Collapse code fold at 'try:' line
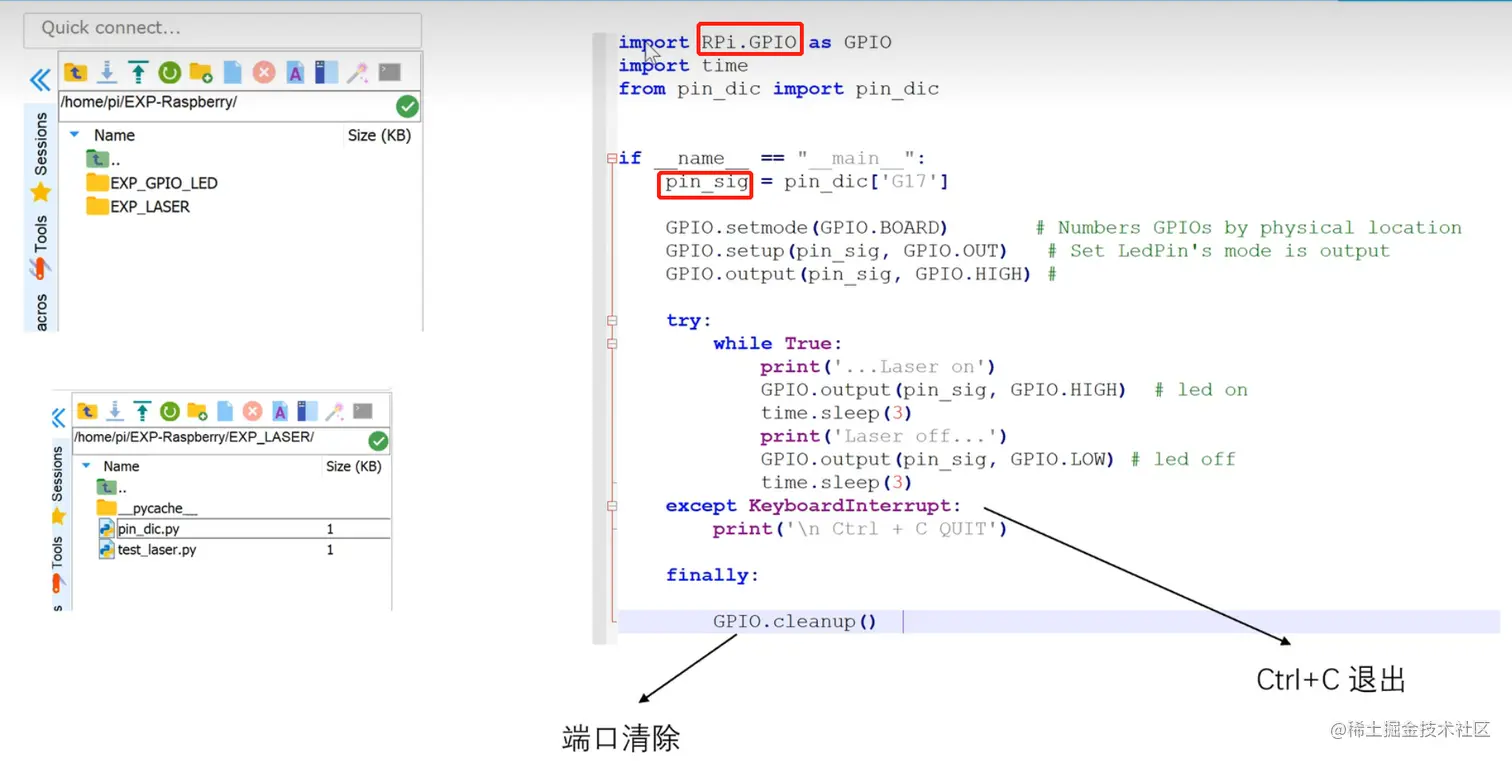The image size is (1512, 761). [611, 320]
